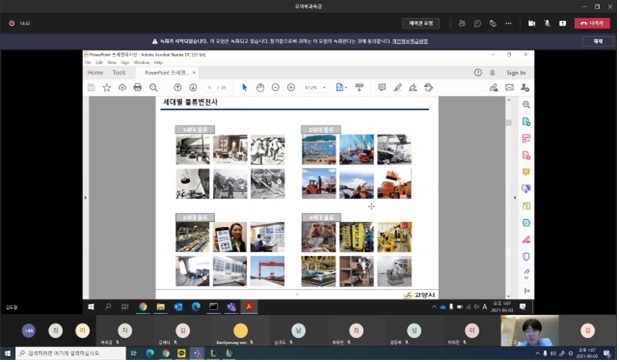Open the File menu in Acrobat
Image resolution: width=619 pixels, height=362 pixels.
88,62
